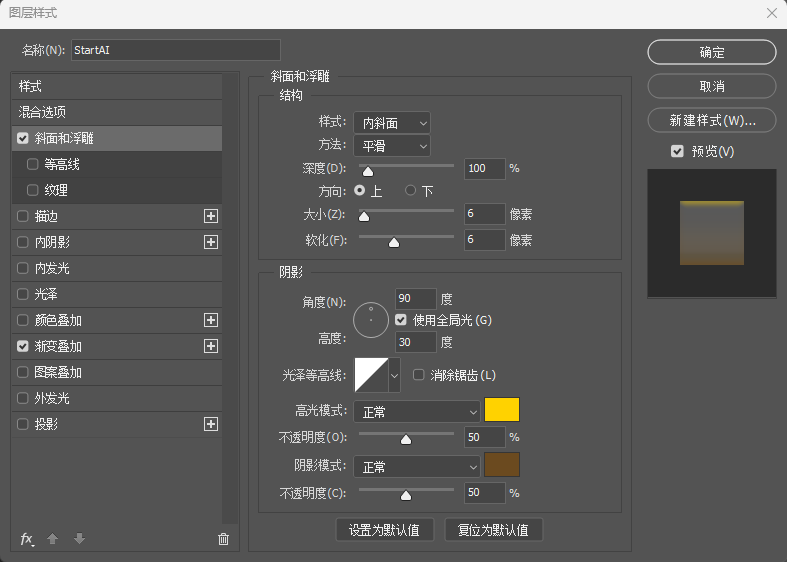Select direction 下 radio button
Screen dimensions: 787x562
coord(411,190)
